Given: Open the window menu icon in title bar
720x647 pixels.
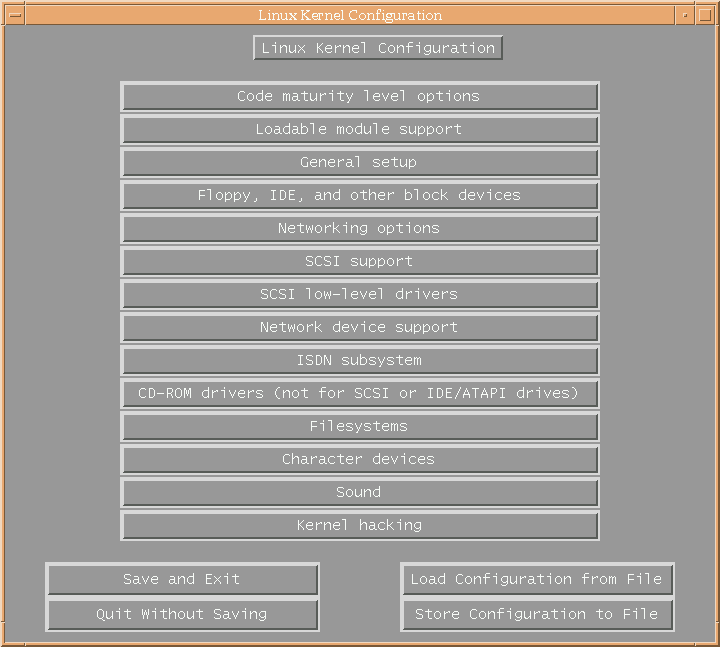Looking at the screenshot, I should pos(15,15).
